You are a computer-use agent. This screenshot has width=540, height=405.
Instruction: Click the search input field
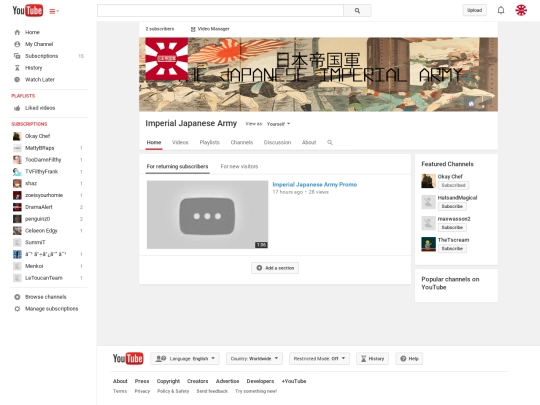pyautogui.click(x=220, y=11)
